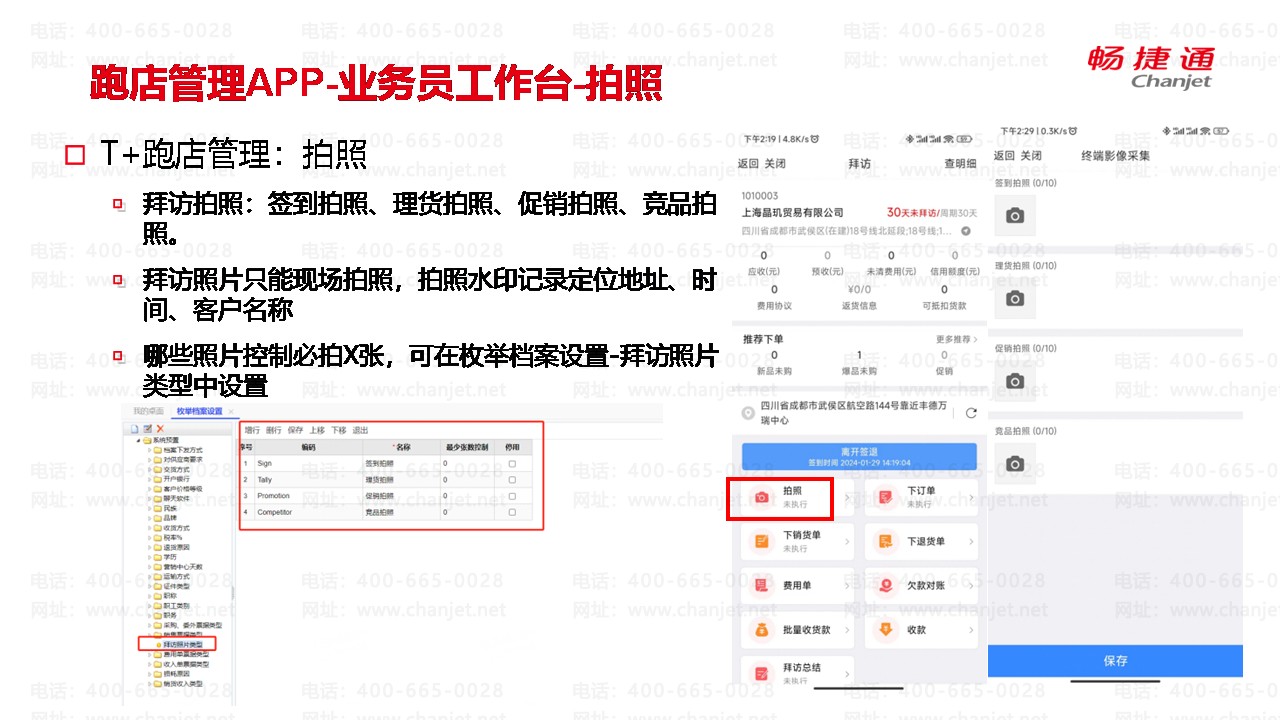Click 保存 in the enum toolbar
This screenshot has height=720, width=1280.
pyautogui.click(x=295, y=430)
